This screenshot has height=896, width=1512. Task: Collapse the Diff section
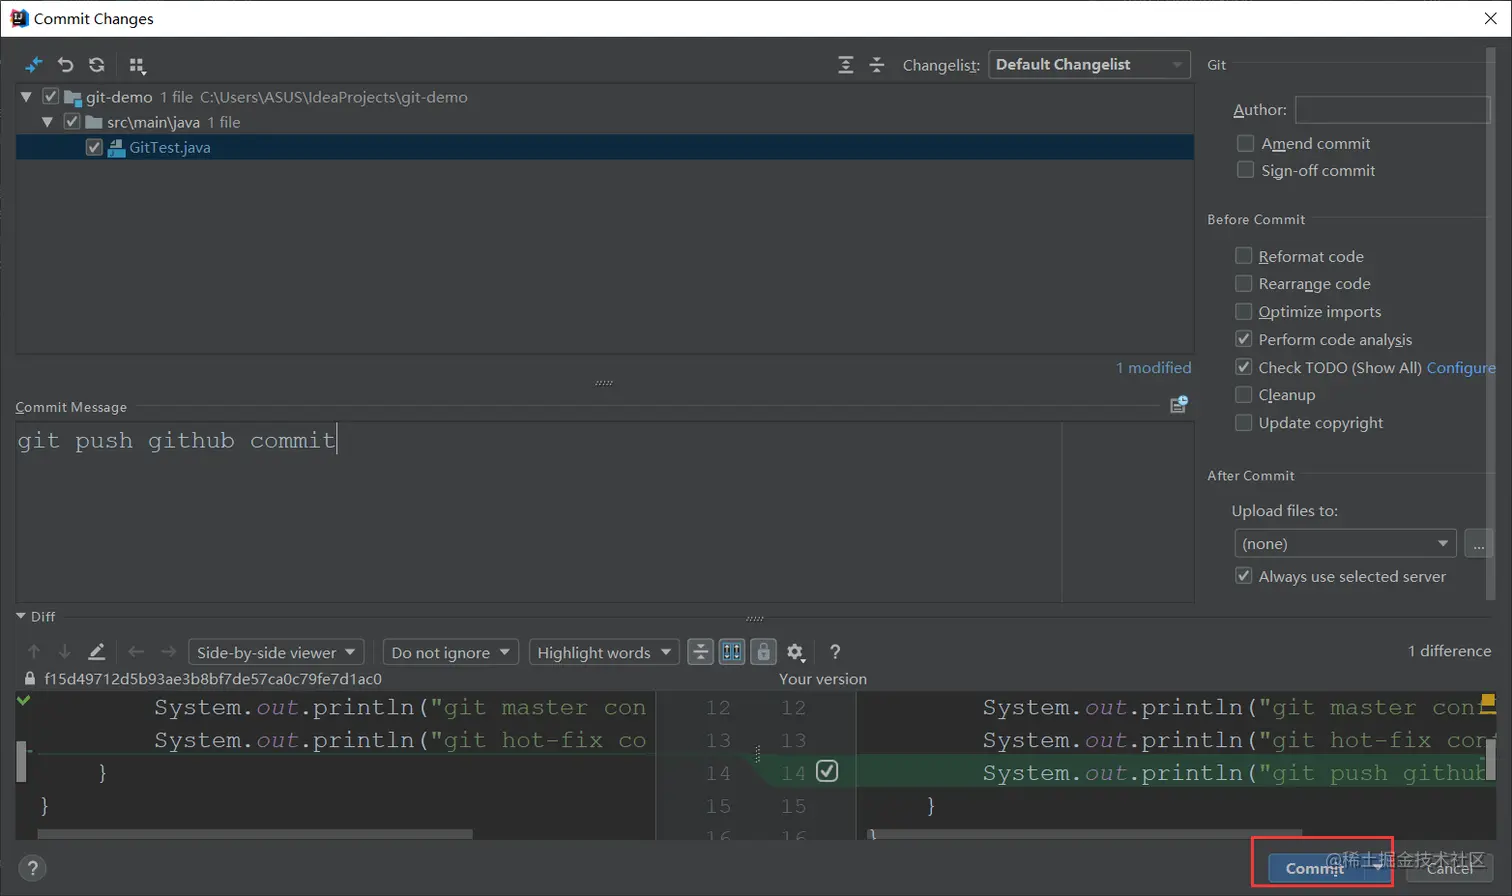(21, 616)
